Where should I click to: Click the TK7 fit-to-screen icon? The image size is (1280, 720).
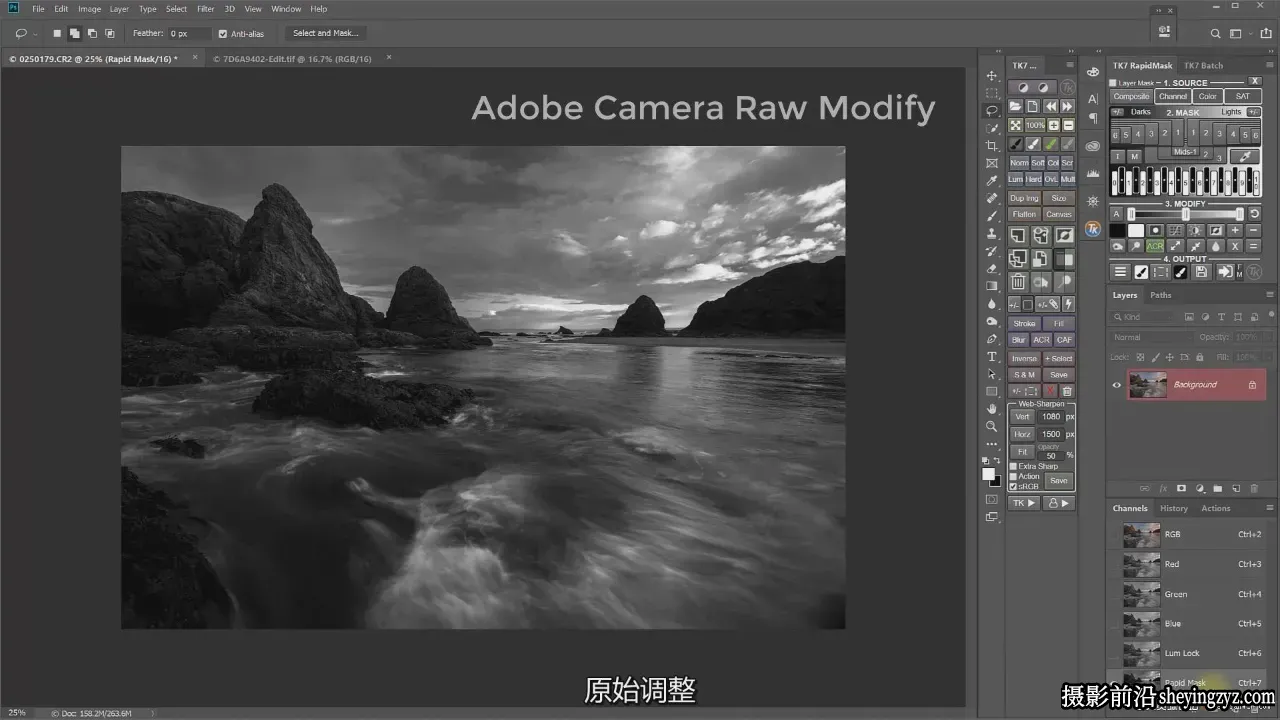[x=1015, y=125]
